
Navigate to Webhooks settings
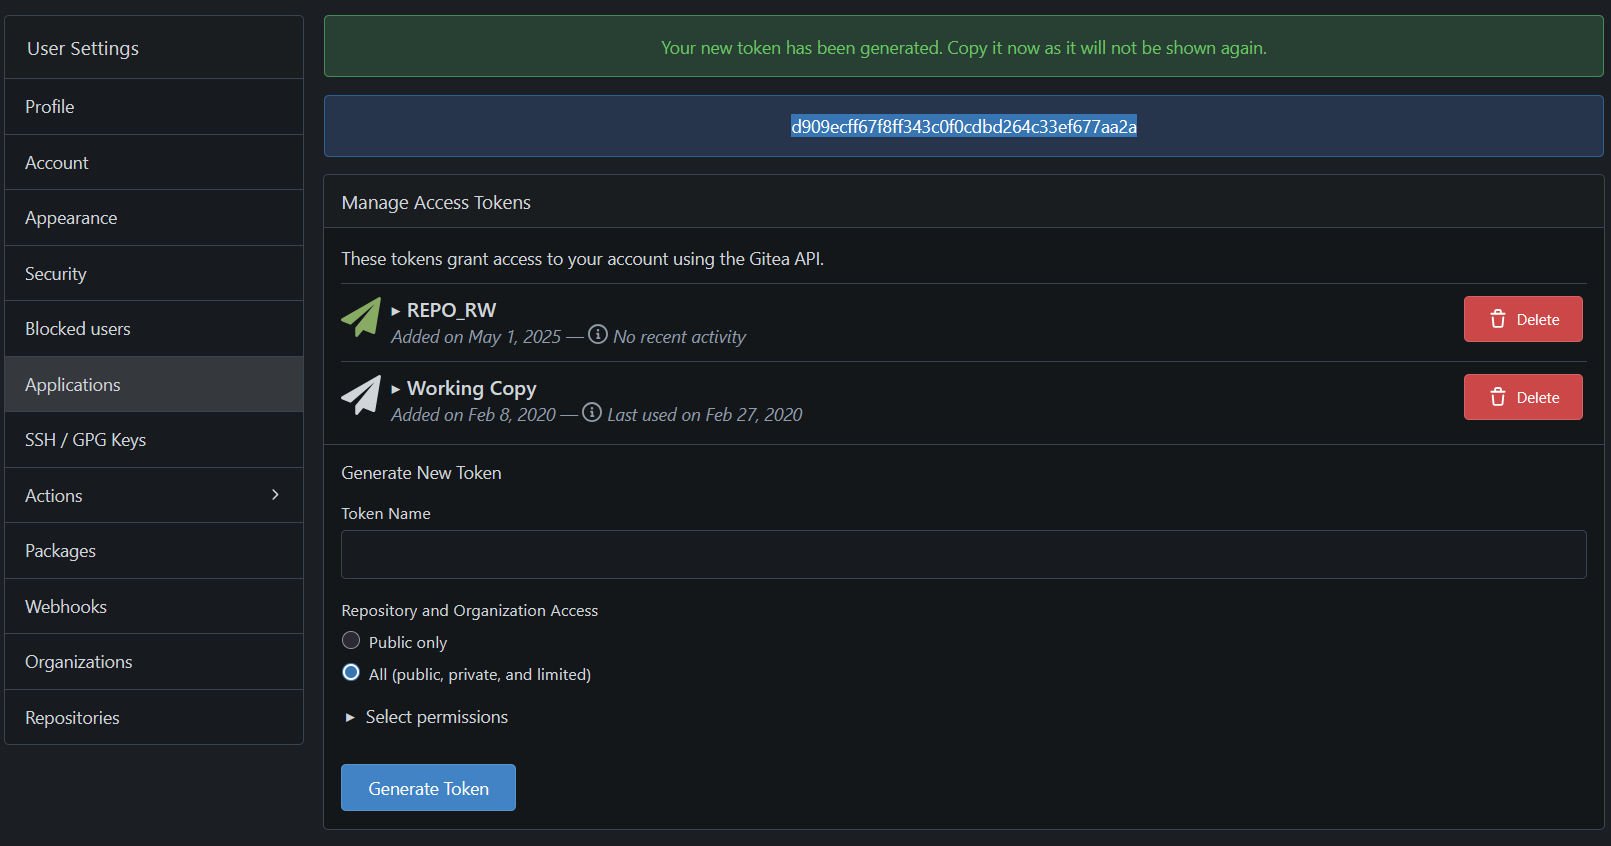[x=66, y=607]
